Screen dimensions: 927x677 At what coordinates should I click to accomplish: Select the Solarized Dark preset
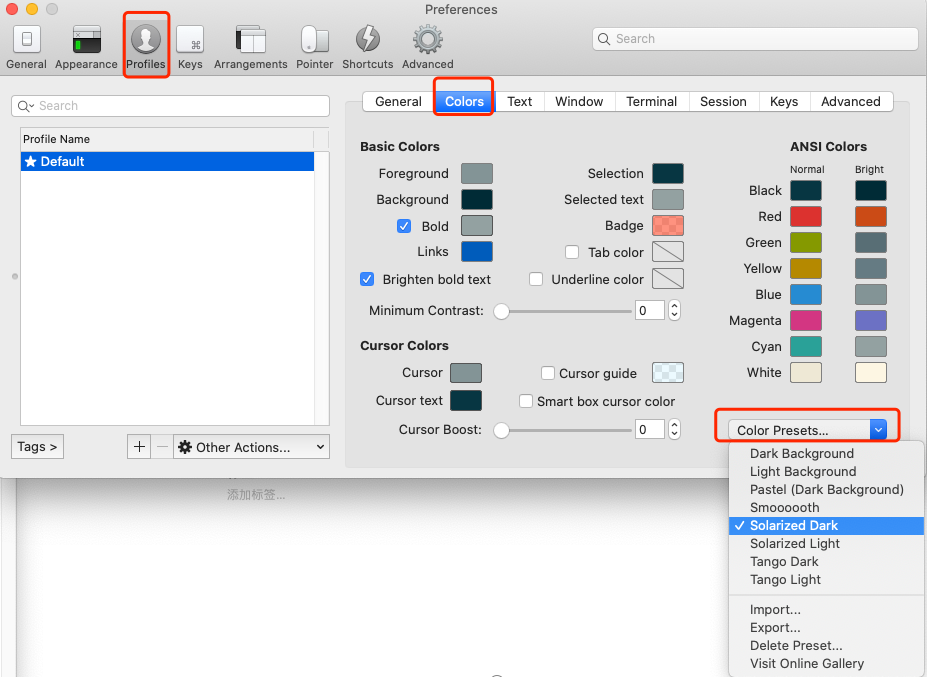826,526
